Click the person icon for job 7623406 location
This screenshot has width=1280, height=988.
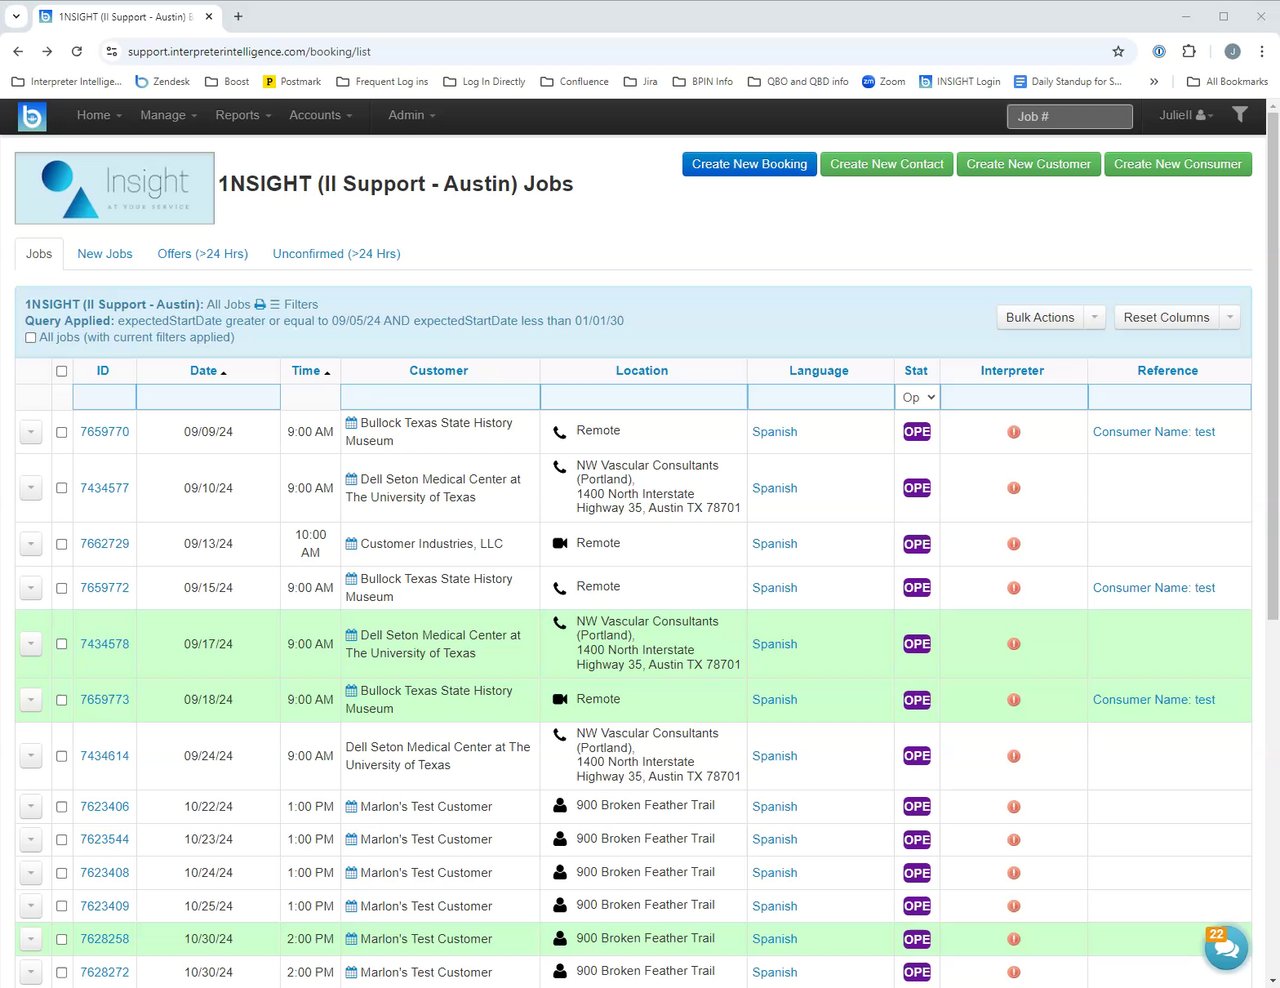click(x=560, y=805)
